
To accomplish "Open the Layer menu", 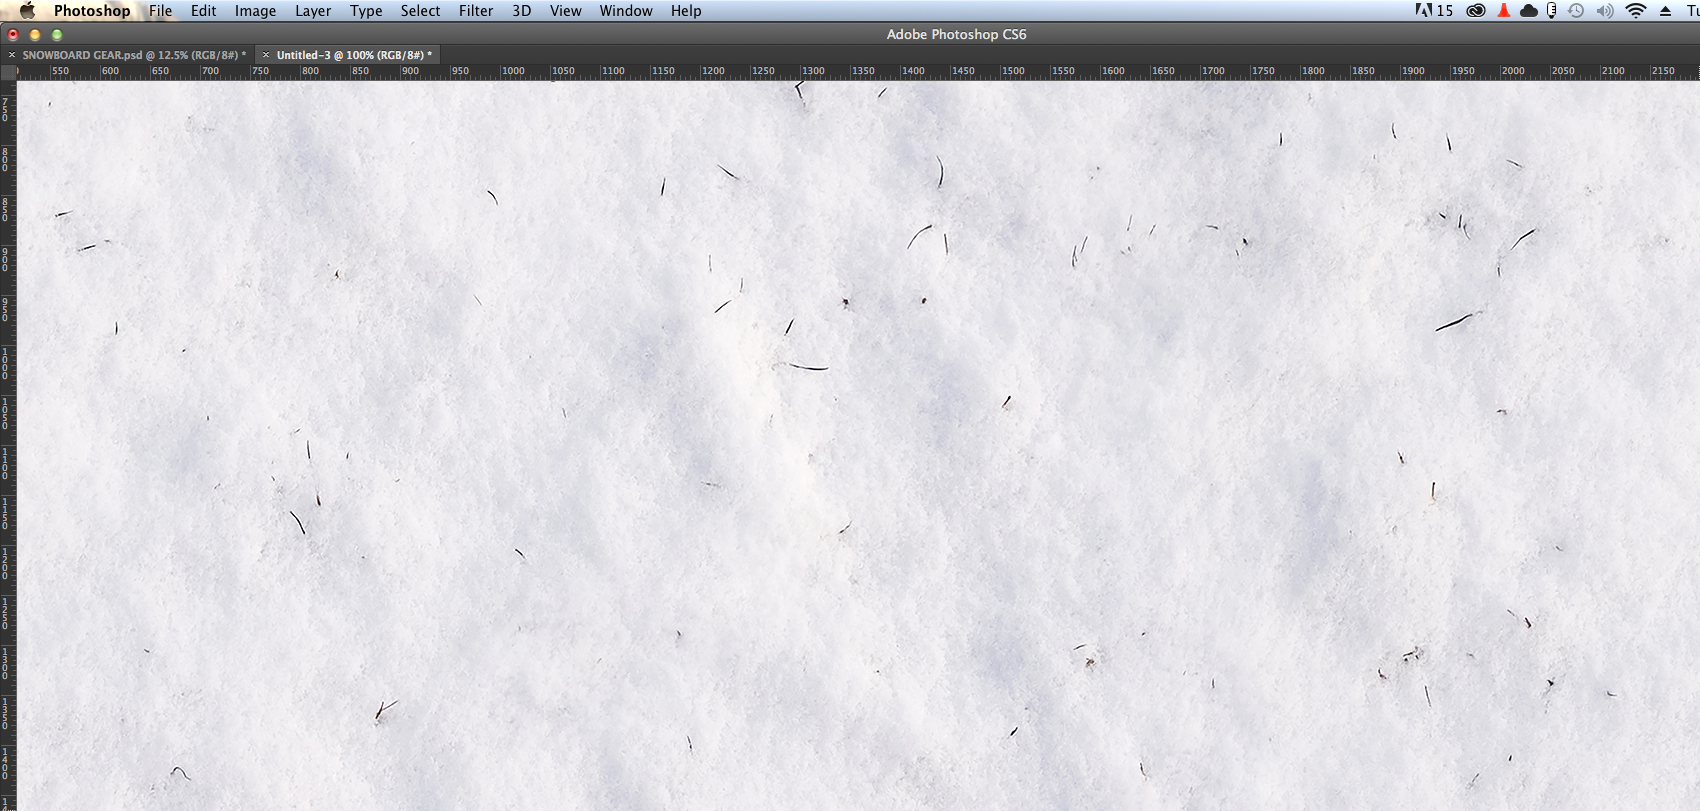I will pyautogui.click(x=312, y=11).
